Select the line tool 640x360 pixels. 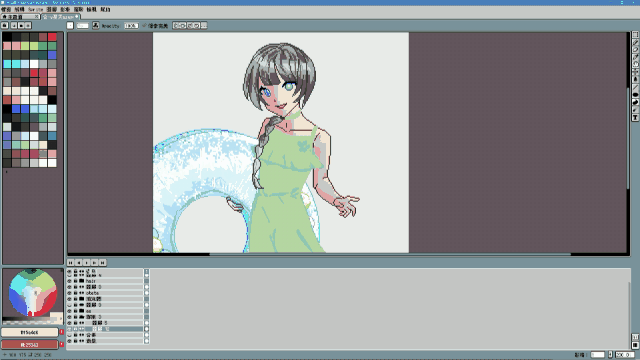click(635, 87)
